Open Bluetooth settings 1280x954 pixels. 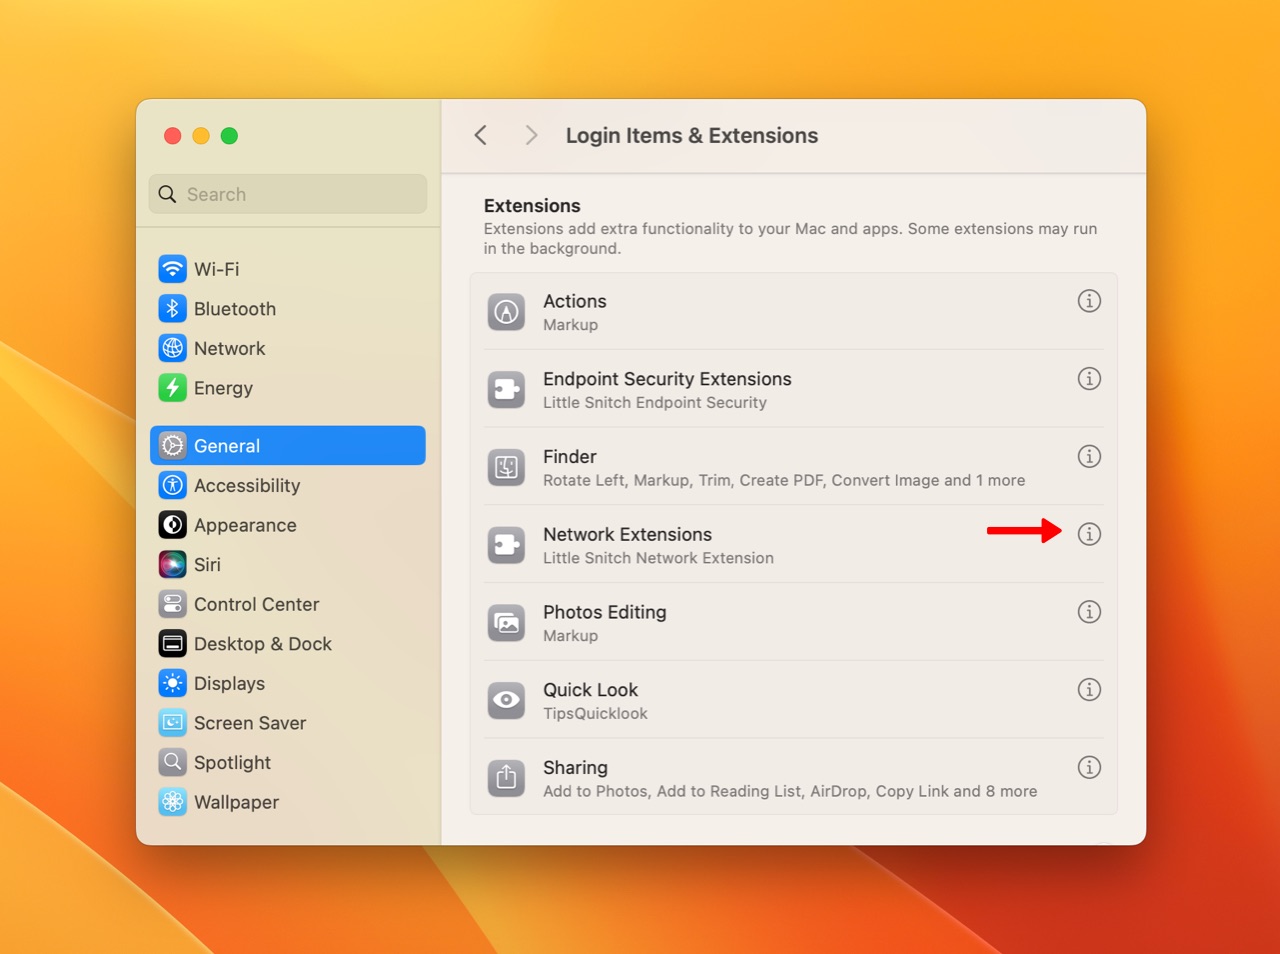233,309
